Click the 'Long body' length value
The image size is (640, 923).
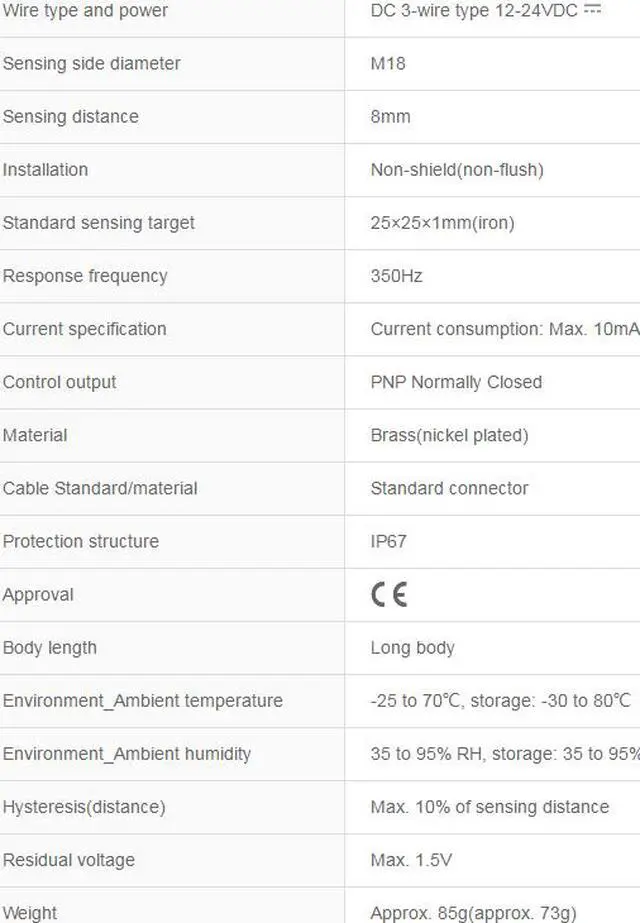pyautogui.click(x=412, y=647)
